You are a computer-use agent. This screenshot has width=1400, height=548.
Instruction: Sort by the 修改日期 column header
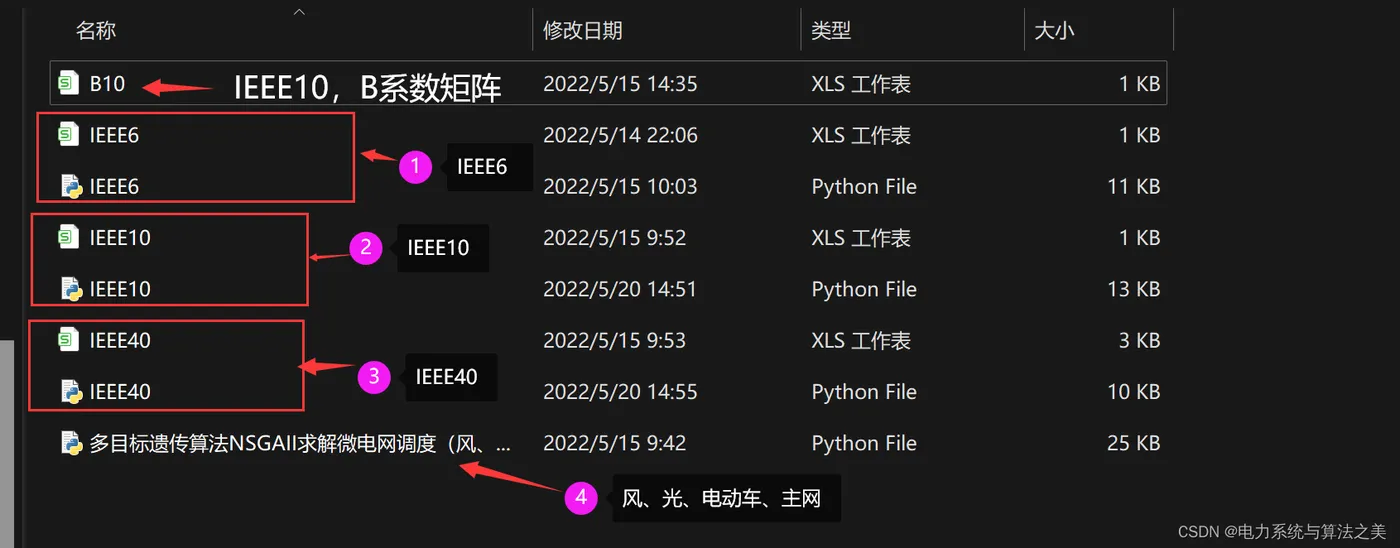[582, 31]
